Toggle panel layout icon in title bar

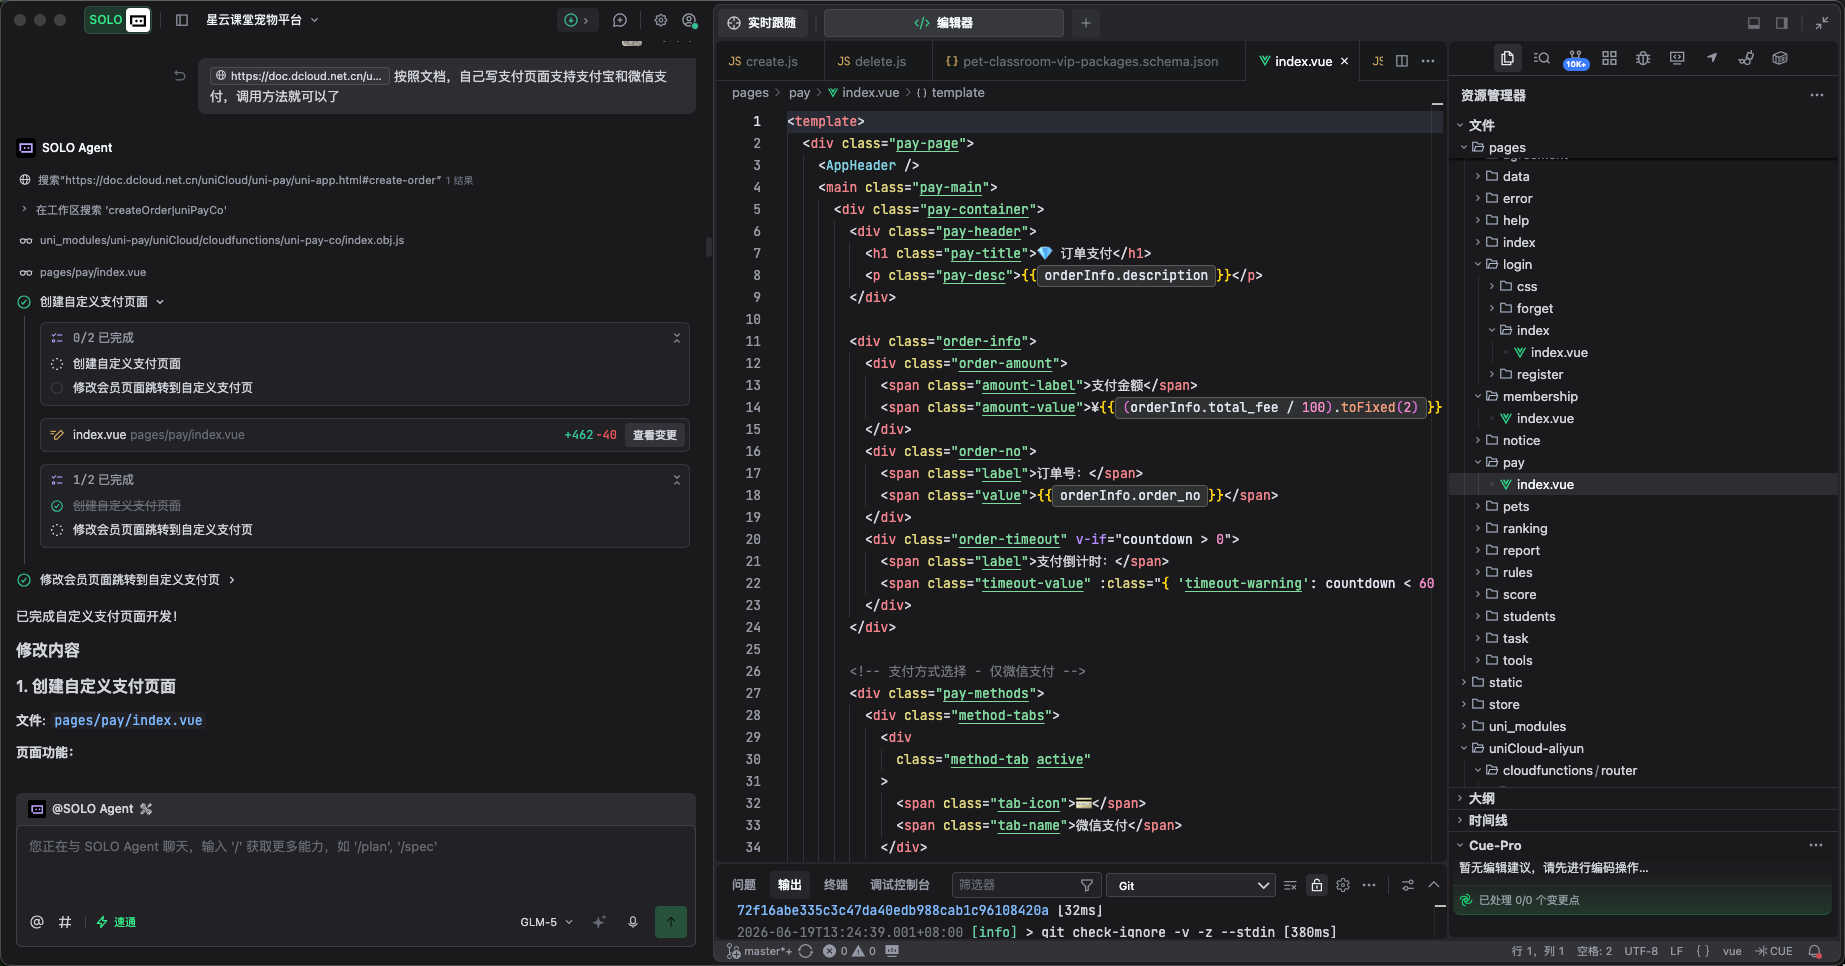tap(1754, 22)
